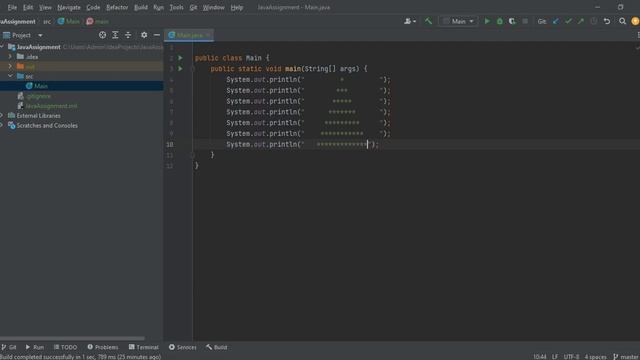The width and height of the screenshot is (640, 360).
Task: Open the Refactor menu
Action: [x=117, y=7]
